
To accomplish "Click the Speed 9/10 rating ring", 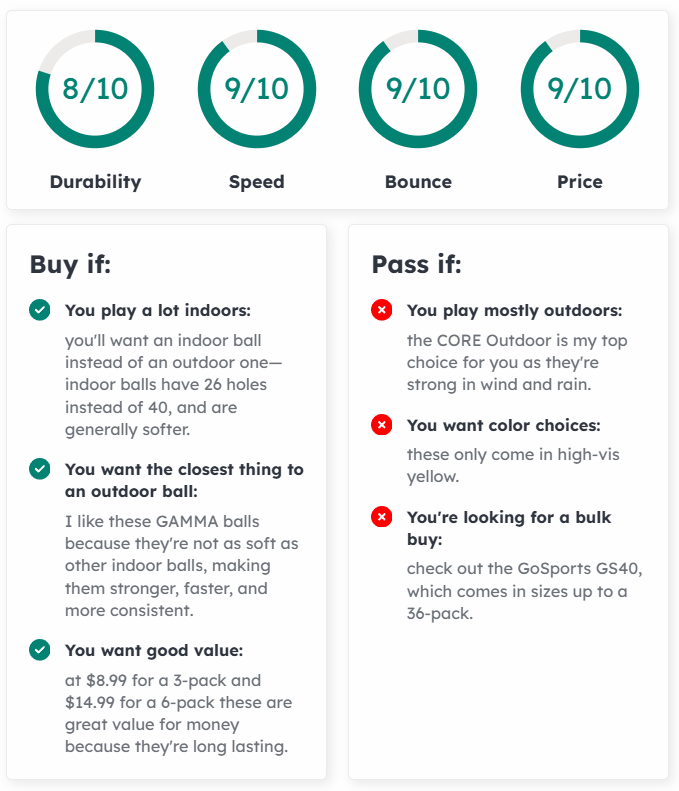I will [257, 89].
